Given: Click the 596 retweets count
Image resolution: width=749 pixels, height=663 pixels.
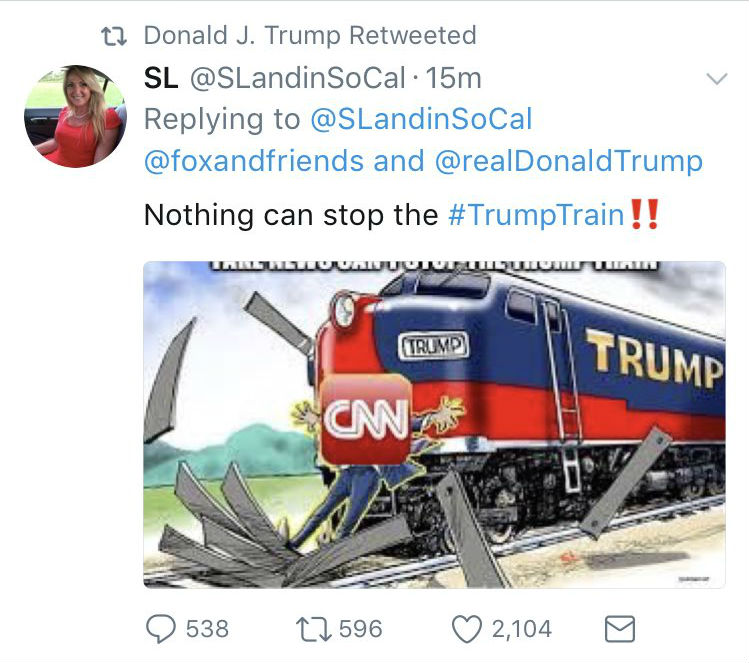Looking at the screenshot, I should [360, 628].
